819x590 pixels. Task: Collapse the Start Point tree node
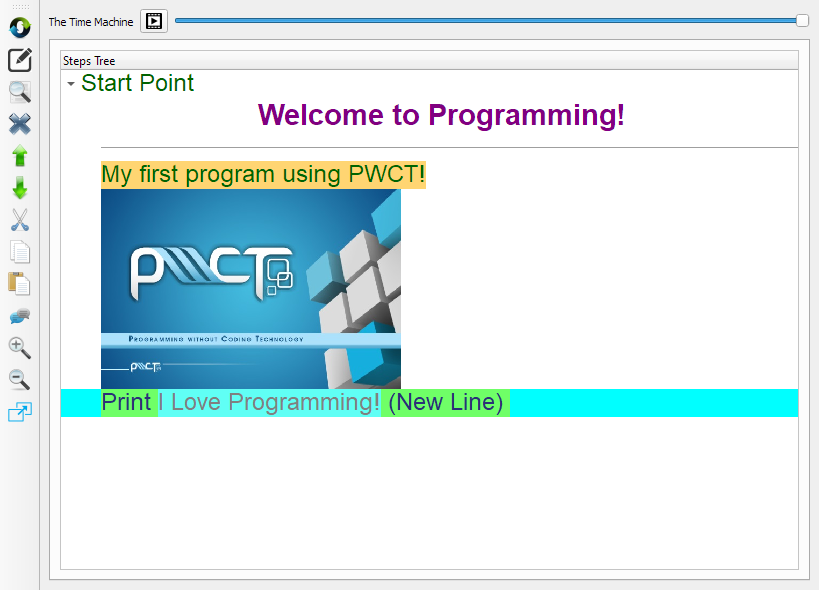point(71,84)
